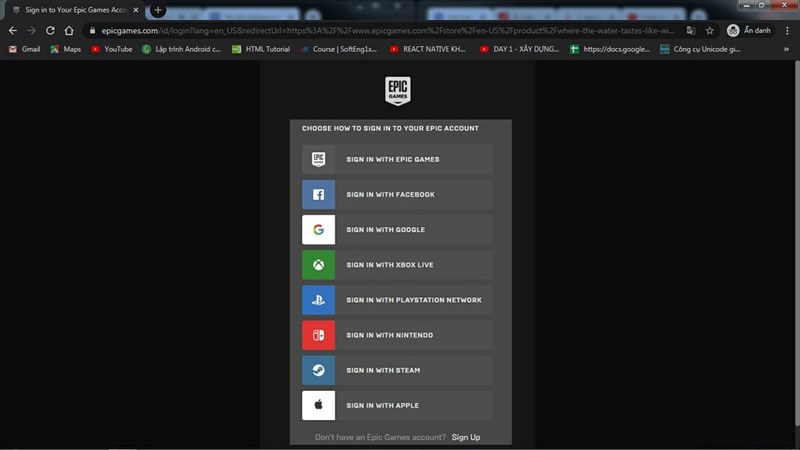View site info via the padlock icon
Viewport: 800px width, 450px height.
pos(92,31)
